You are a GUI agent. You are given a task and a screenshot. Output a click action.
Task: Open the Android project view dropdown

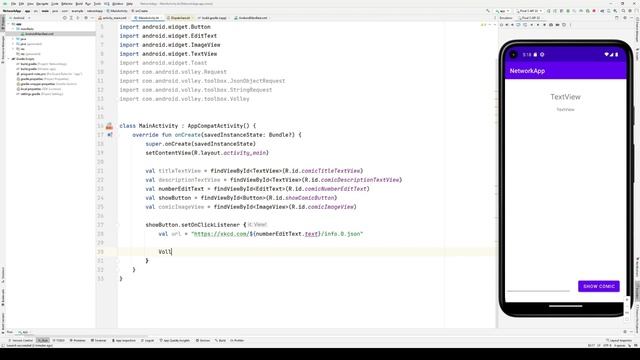[x=20, y=18]
